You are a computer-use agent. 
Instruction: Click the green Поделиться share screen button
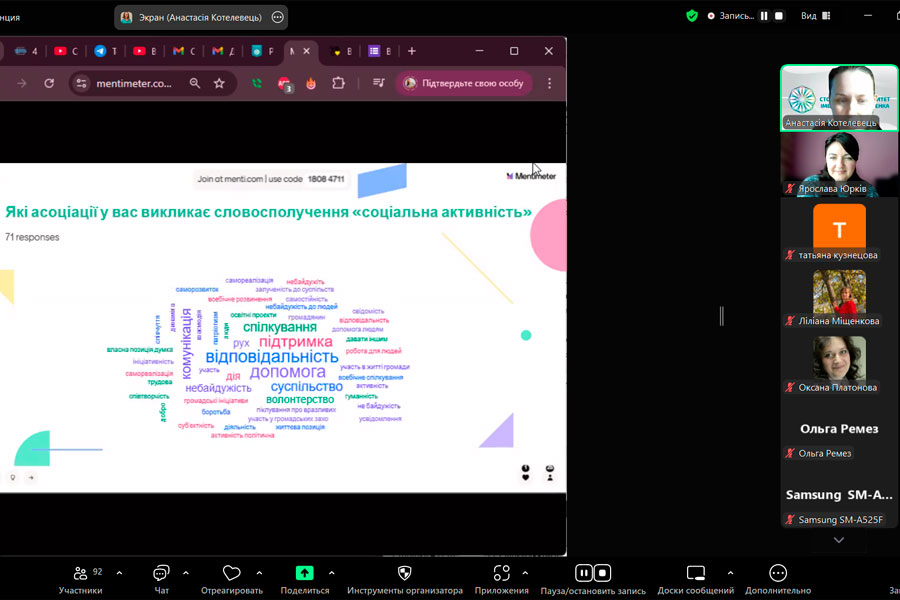305,580
